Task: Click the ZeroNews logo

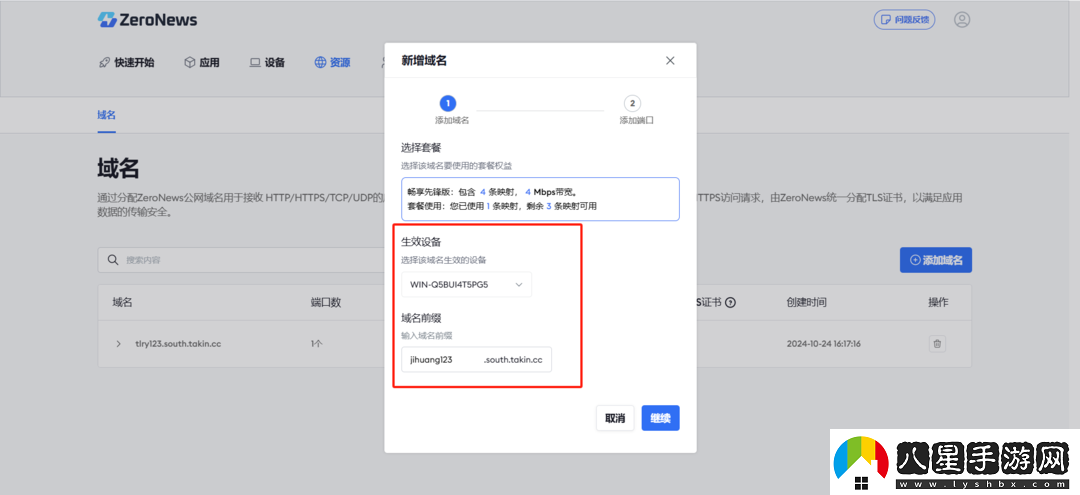Action: point(147,20)
